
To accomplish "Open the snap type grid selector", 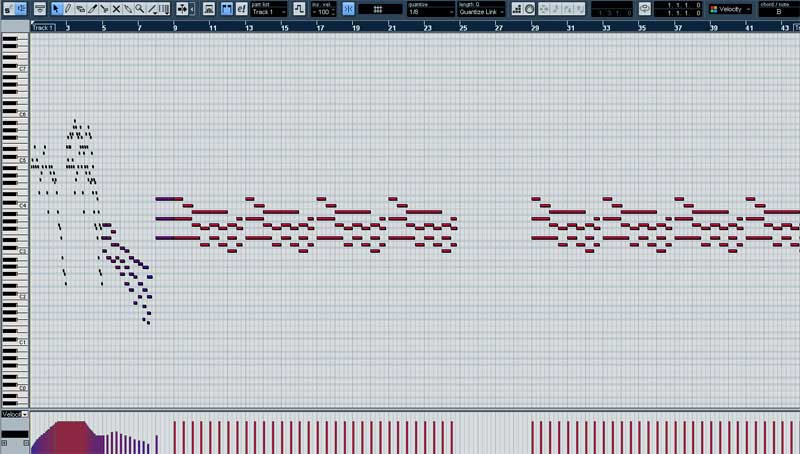I will 380,9.
